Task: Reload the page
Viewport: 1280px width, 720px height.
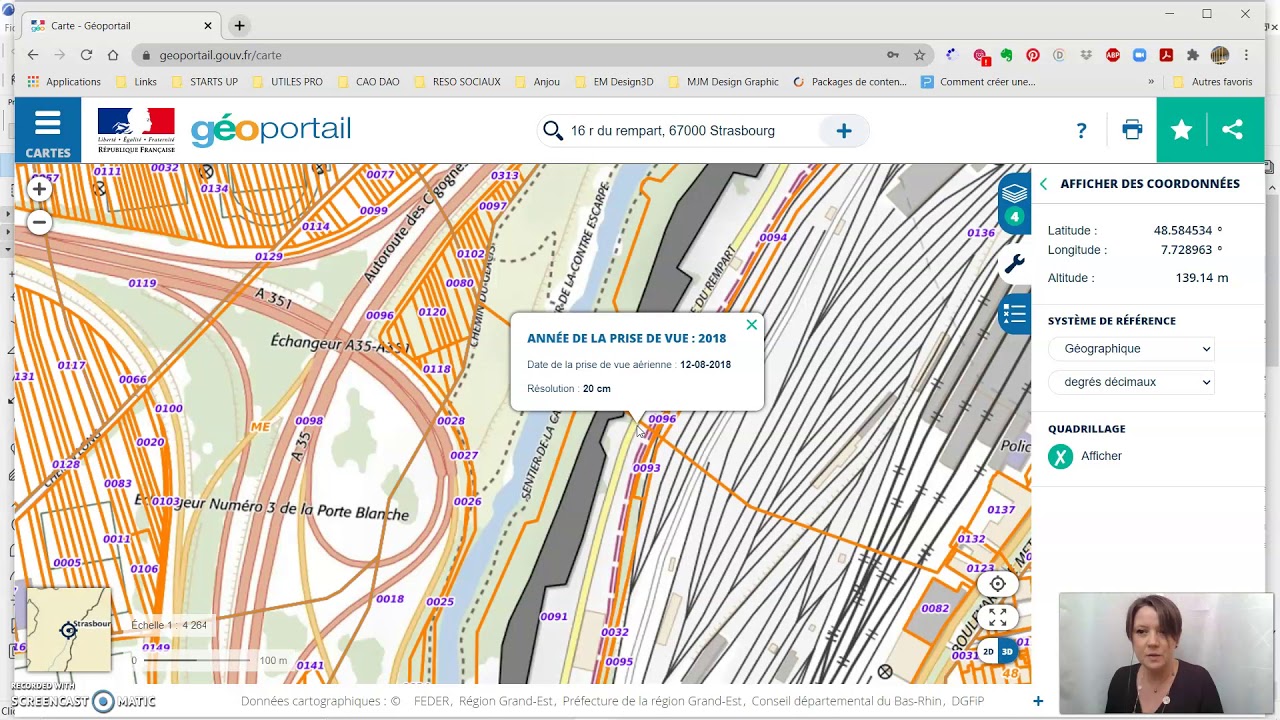Action: click(x=86, y=55)
